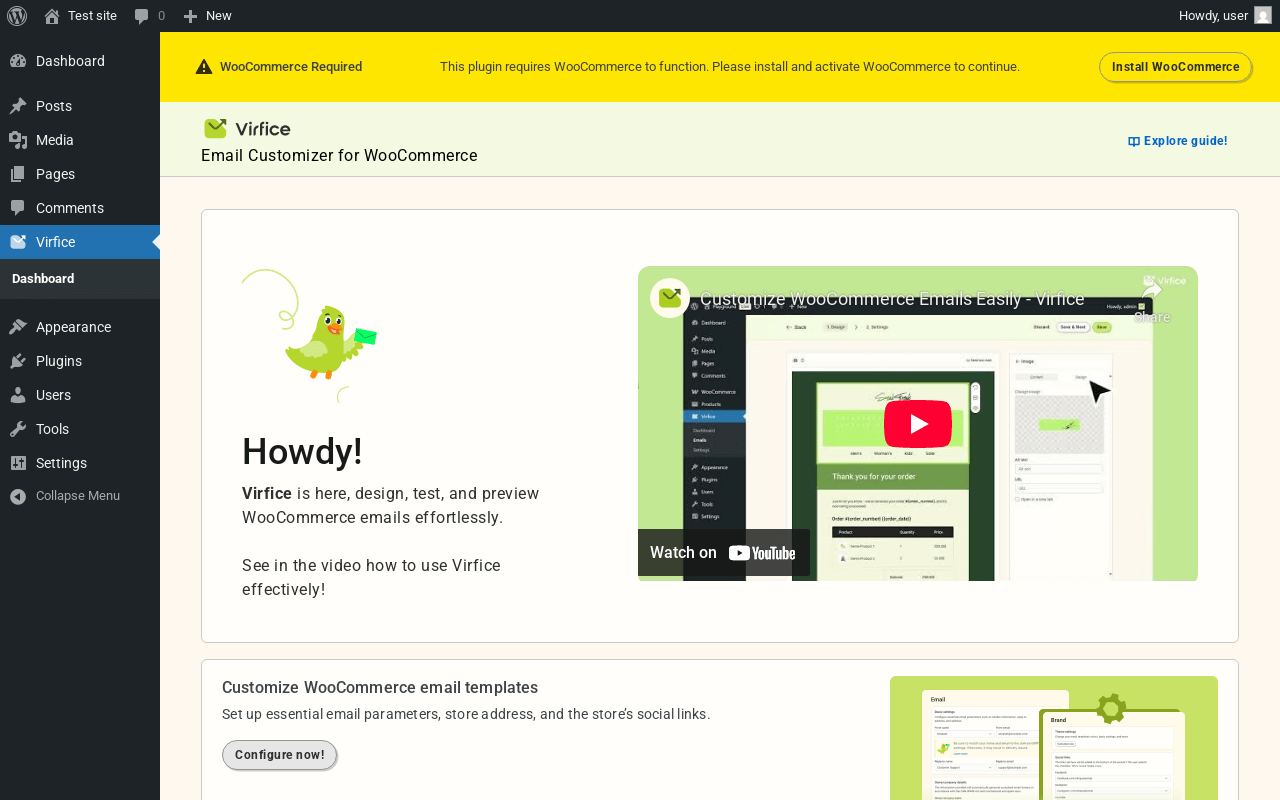Open the Explore guide! link
1280x800 pixels.
tap(1177, 141)
